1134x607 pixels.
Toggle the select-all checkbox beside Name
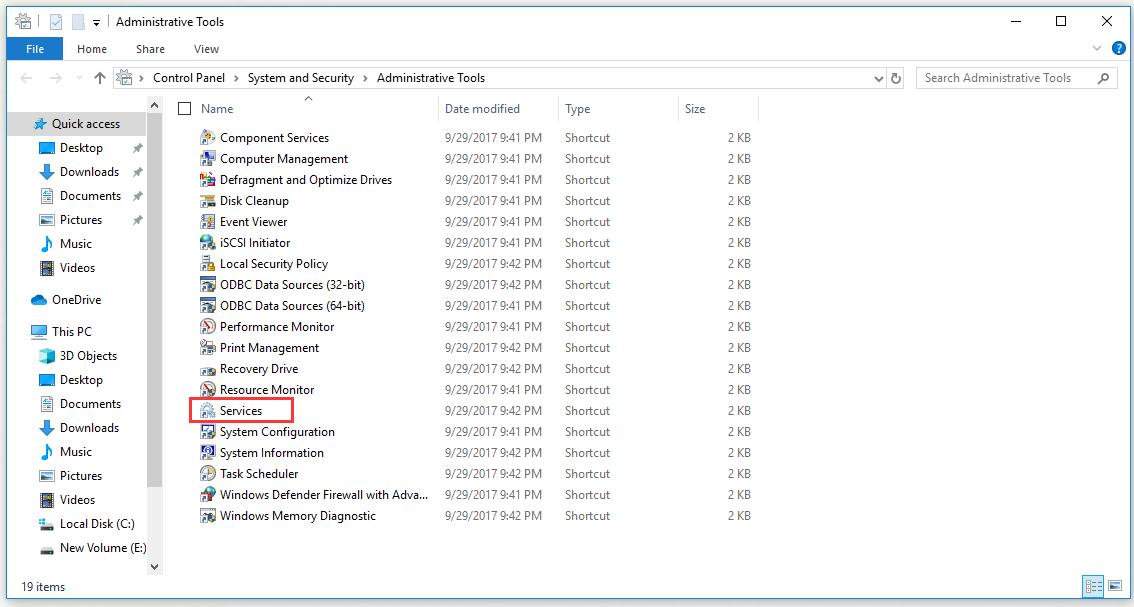coord(184,109)
